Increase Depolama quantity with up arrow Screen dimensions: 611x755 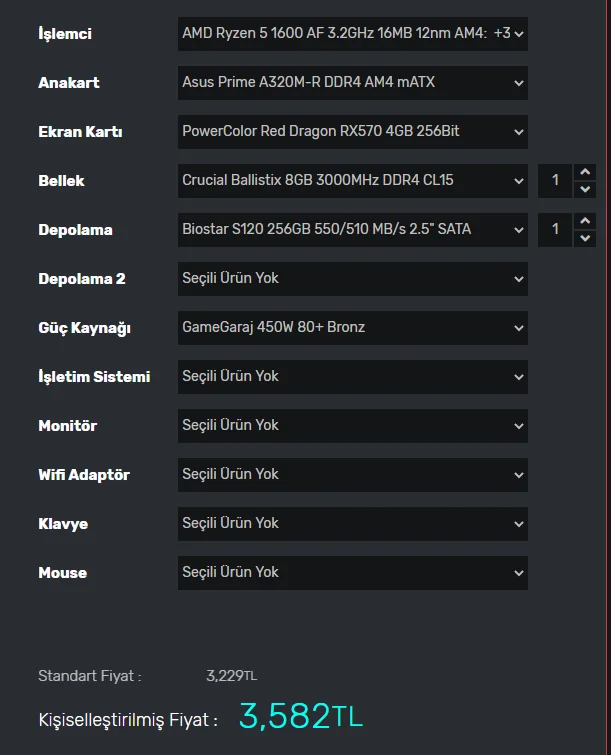pos(585,221)
